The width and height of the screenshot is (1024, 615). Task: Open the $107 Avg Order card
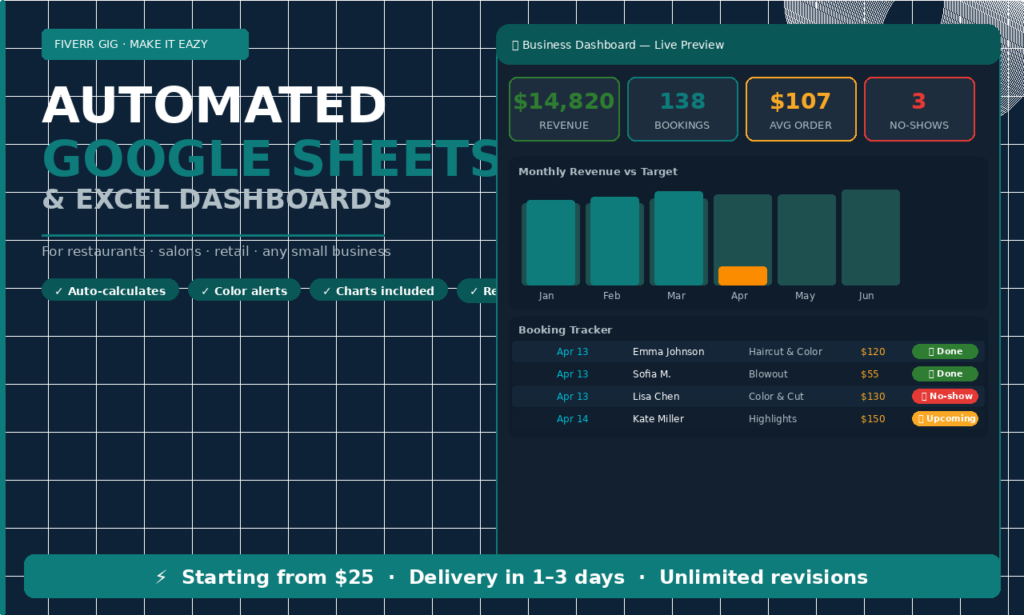click(801, 109)
